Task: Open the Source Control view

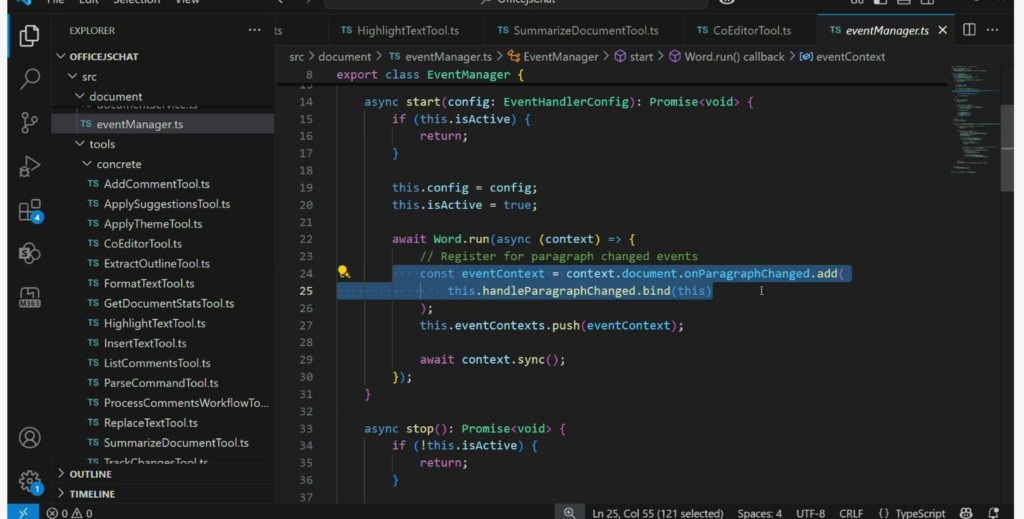Action: pyautogui.click(x=29, y=122)
